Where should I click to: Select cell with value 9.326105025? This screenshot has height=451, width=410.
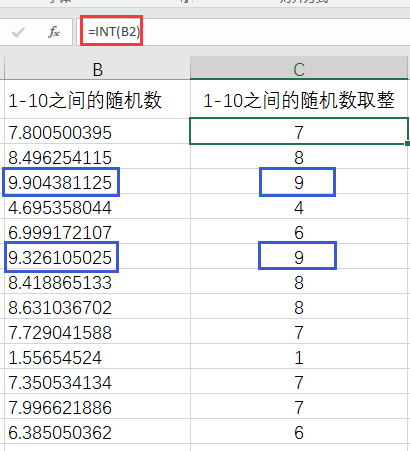point(97,257)
